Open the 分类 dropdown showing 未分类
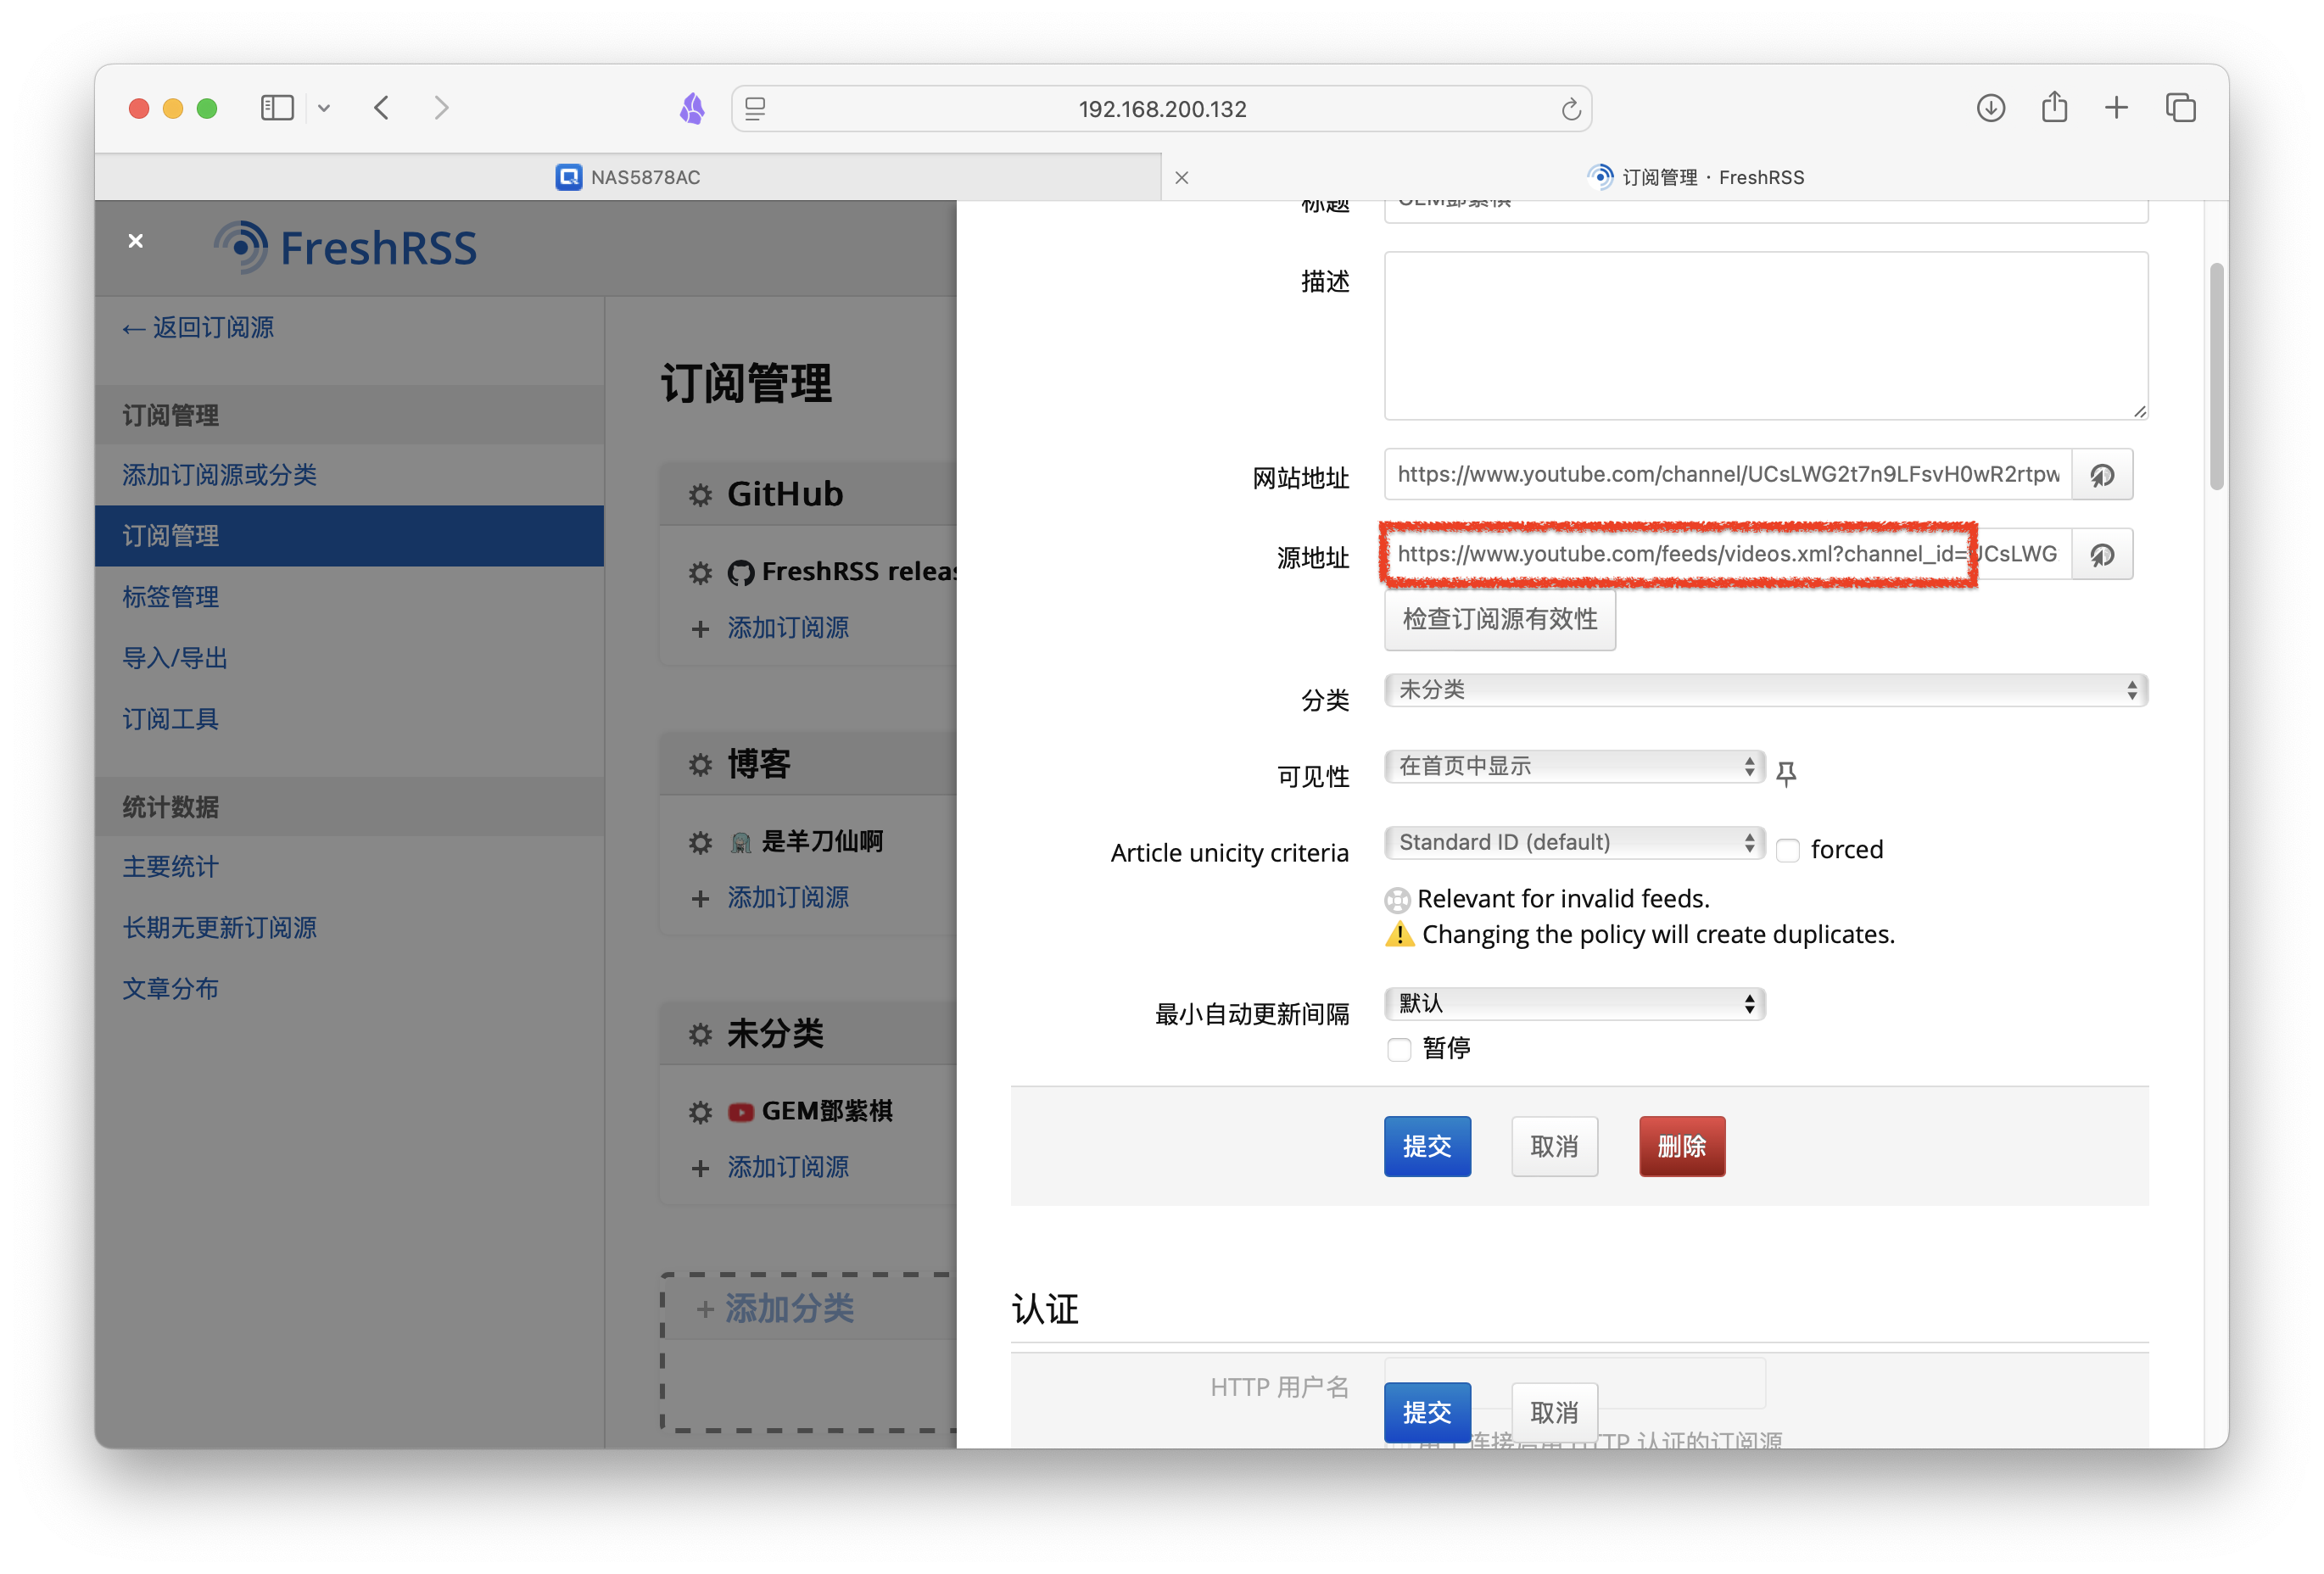 tap(1765, 690)
